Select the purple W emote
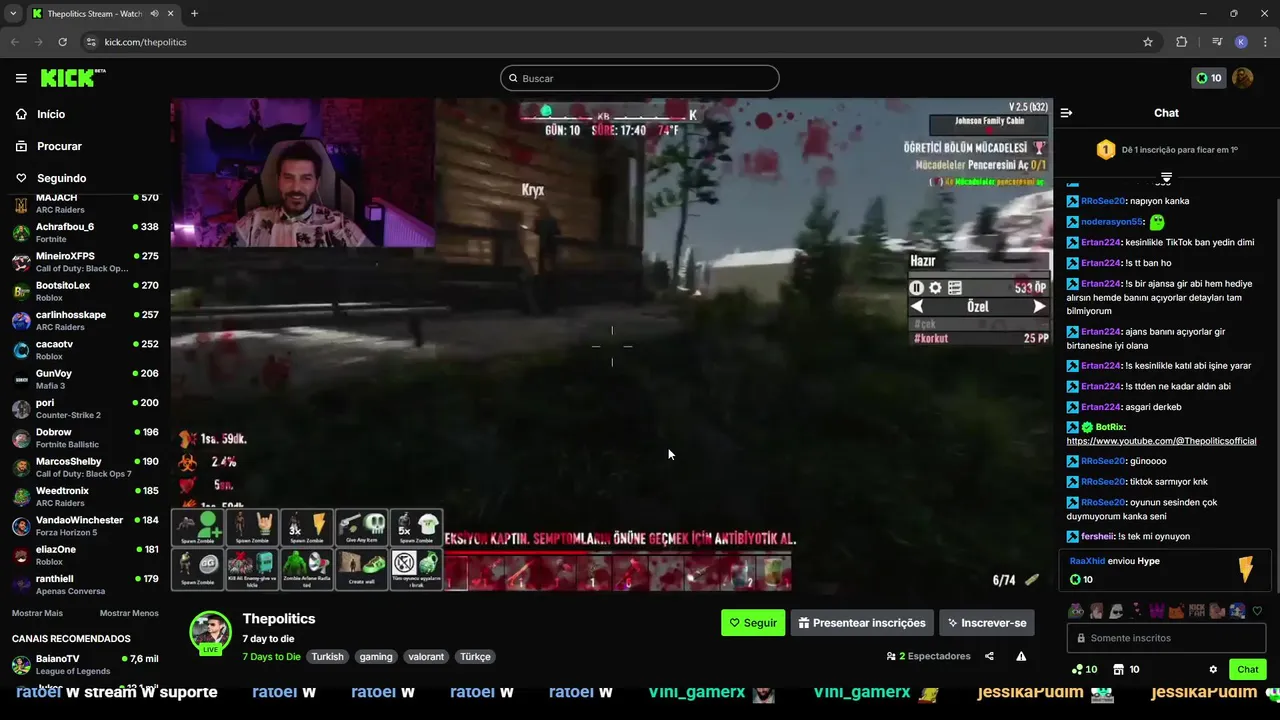This screenshot has height=720, width=1280. (x=1157, y=611)
